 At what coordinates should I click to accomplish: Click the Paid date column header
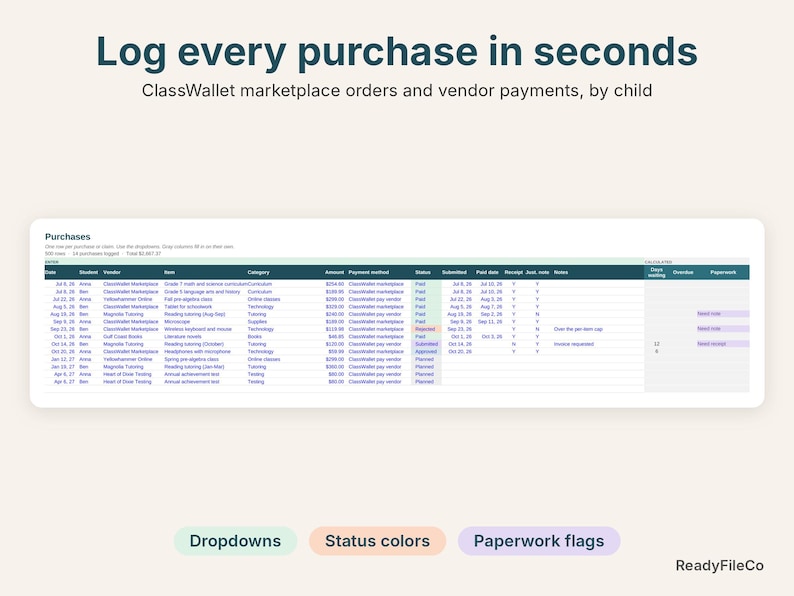[487, 272]
